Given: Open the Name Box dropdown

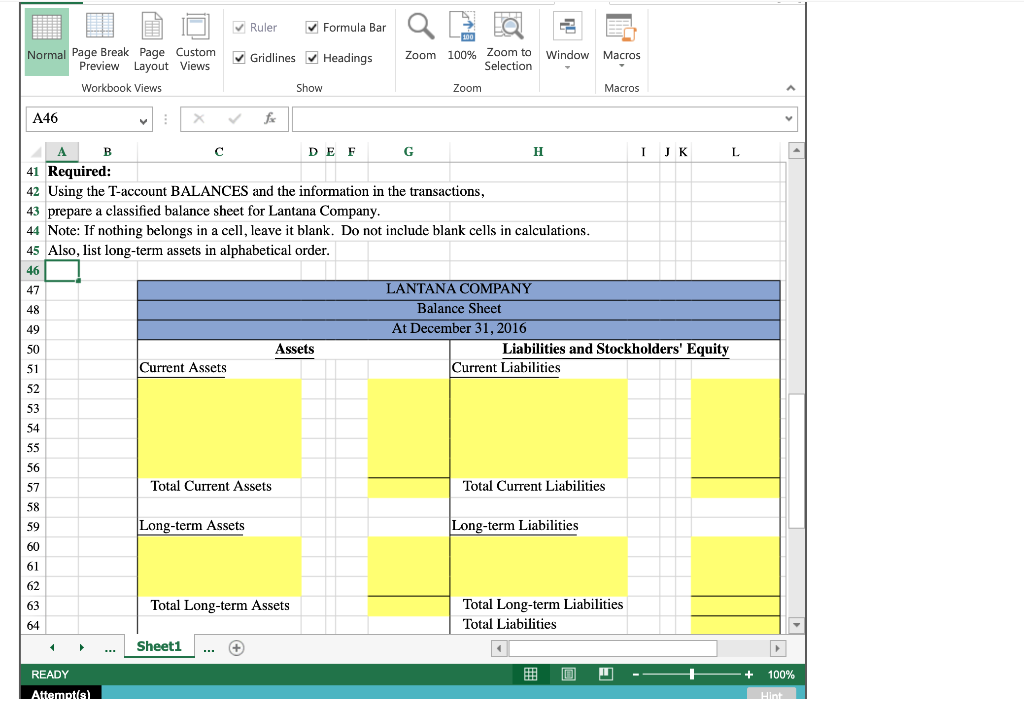Looking at the screenshot, I should tap(144, 119).
